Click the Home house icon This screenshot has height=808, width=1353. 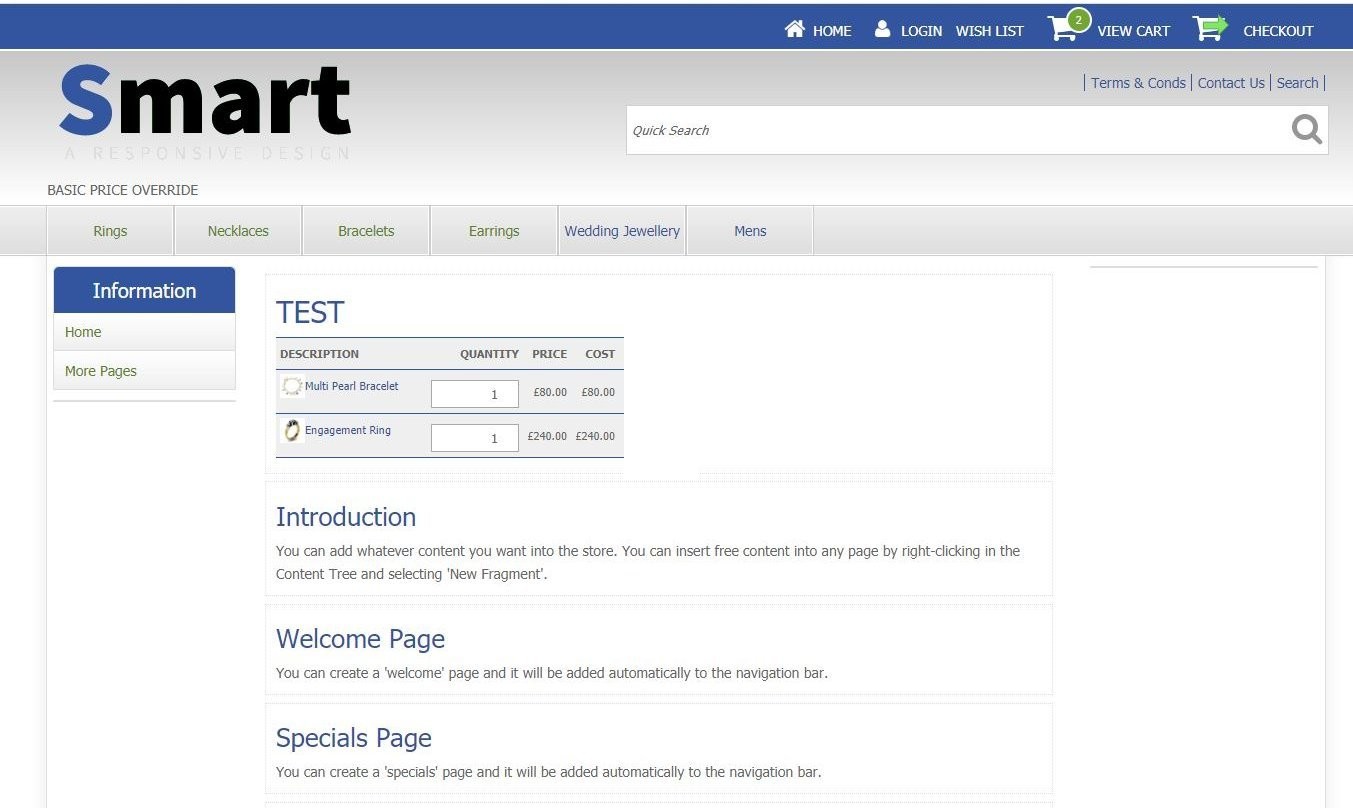point(795,29)
